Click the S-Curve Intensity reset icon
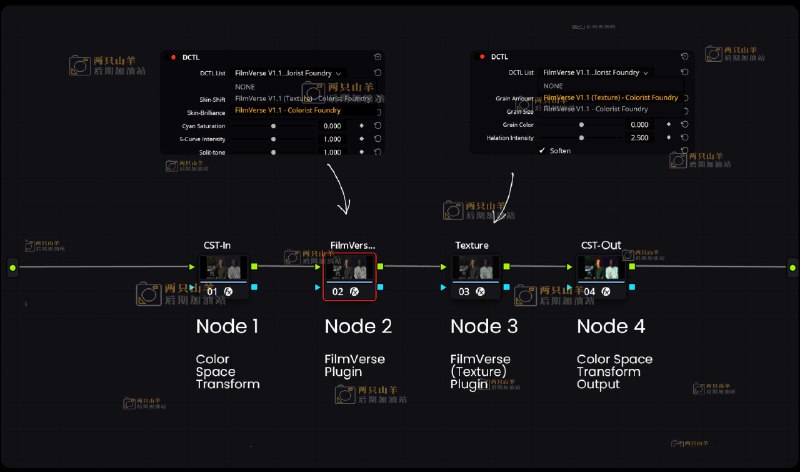This screenshot has width=800, height=472. (377, 139)
